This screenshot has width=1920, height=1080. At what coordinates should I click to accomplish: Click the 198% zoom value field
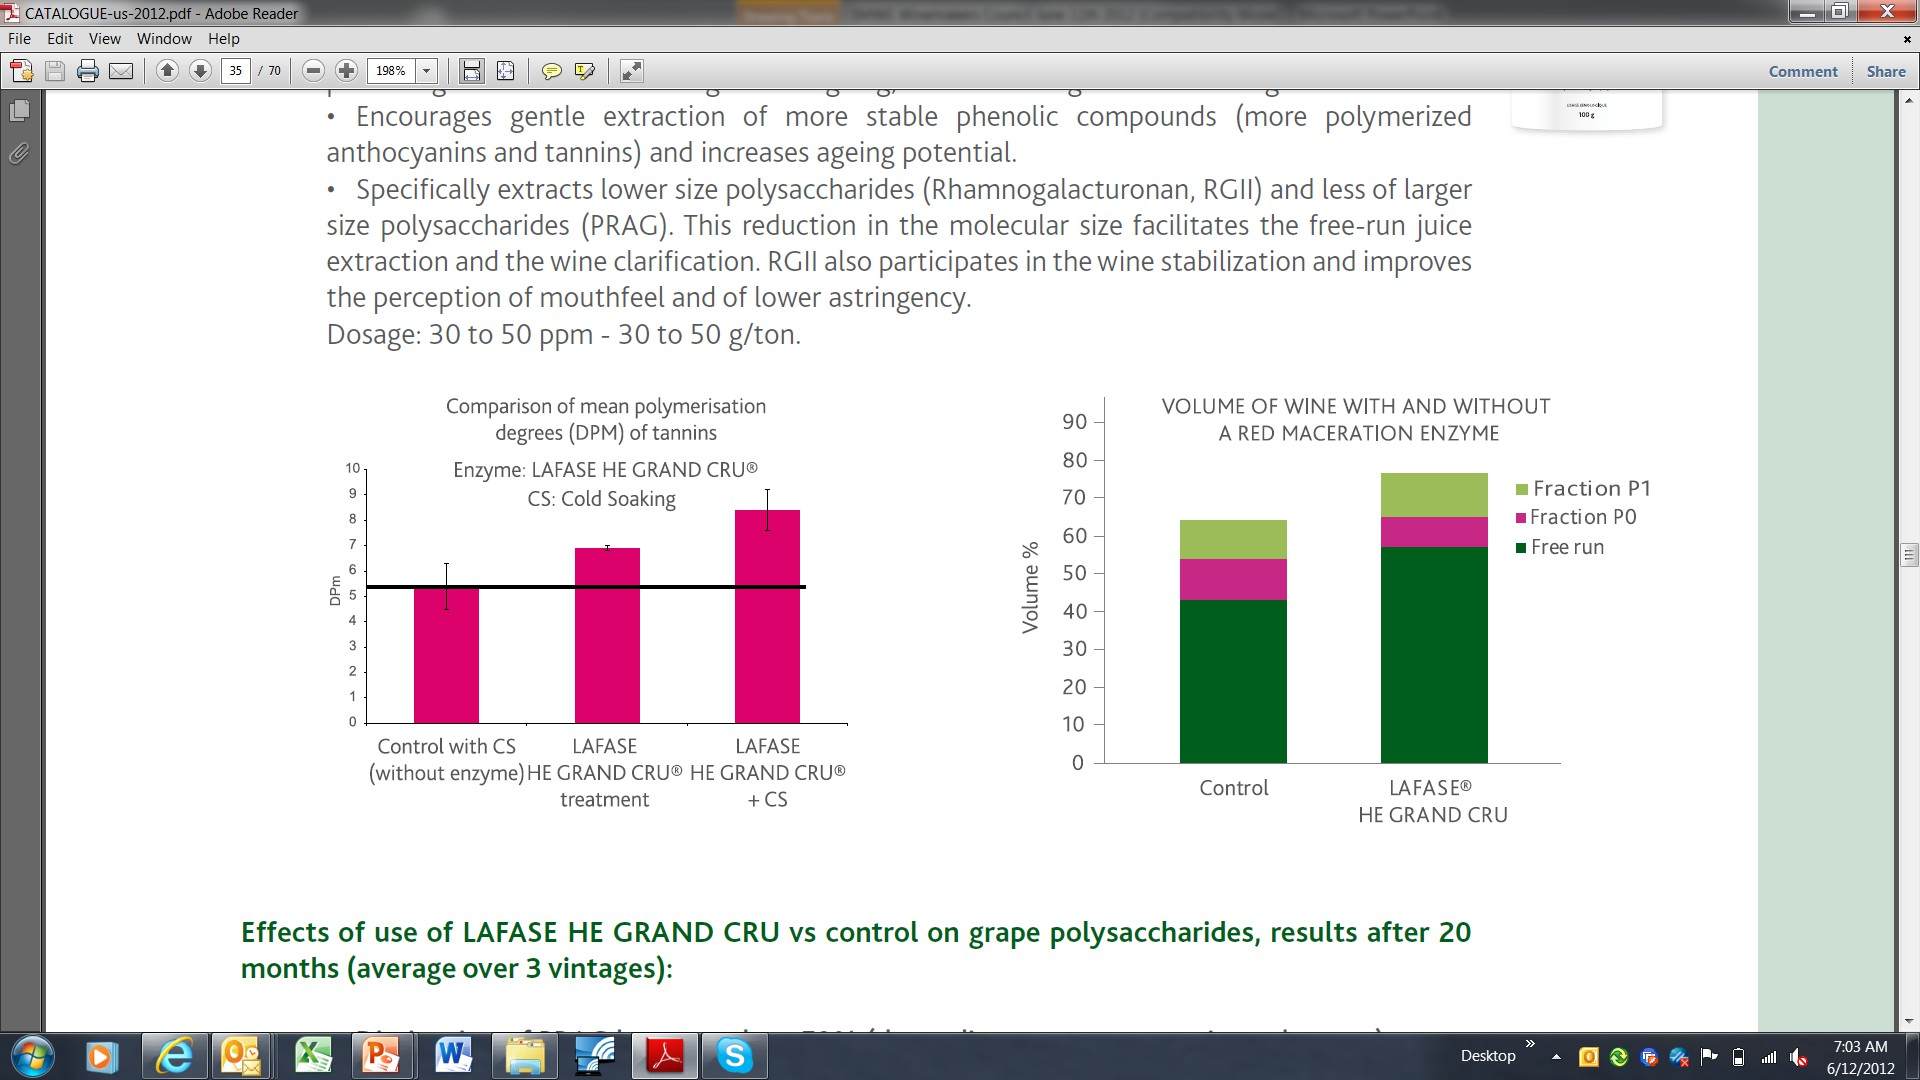coord(392,71)
